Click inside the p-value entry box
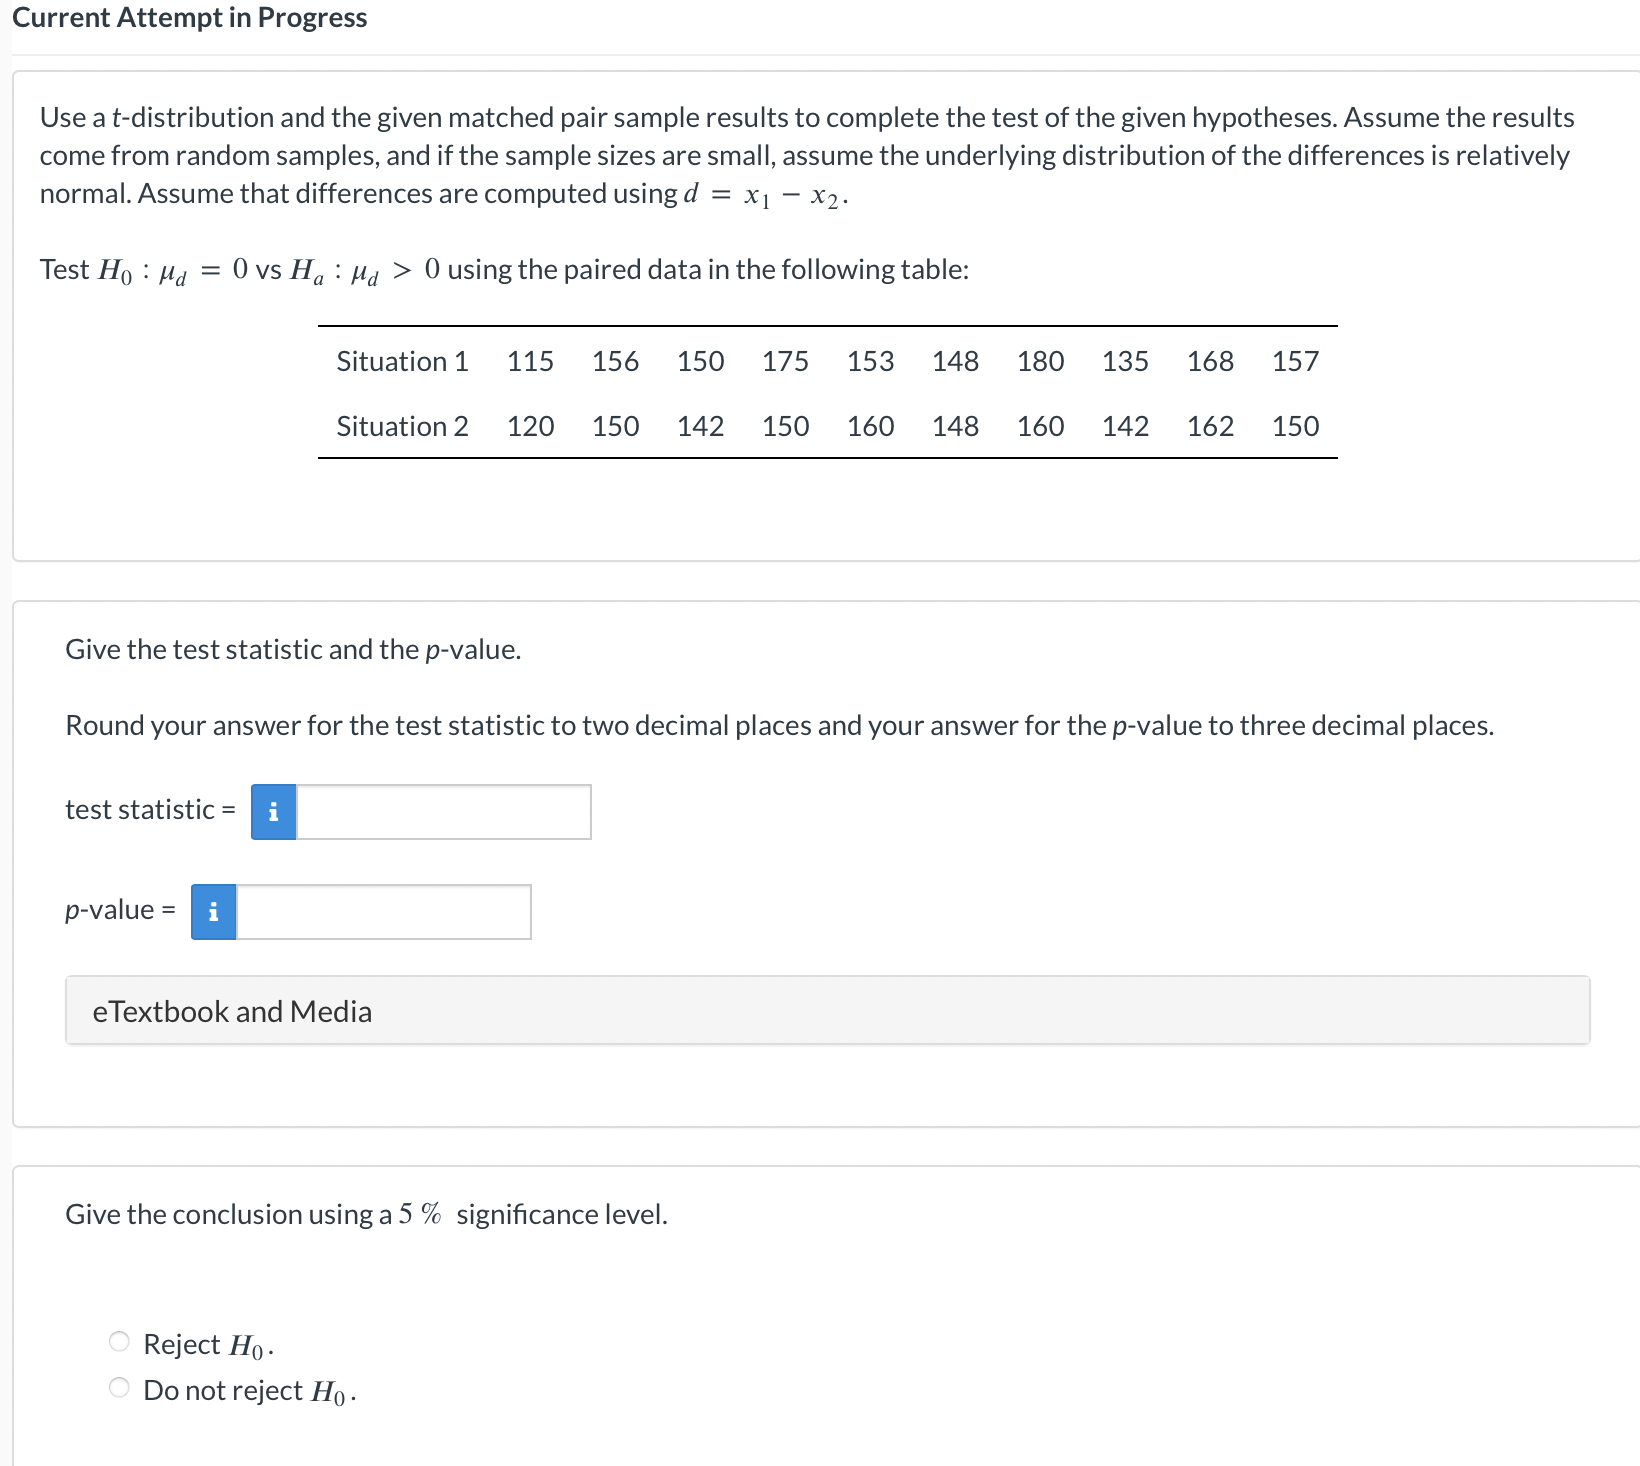 click(x=385, y=911)
